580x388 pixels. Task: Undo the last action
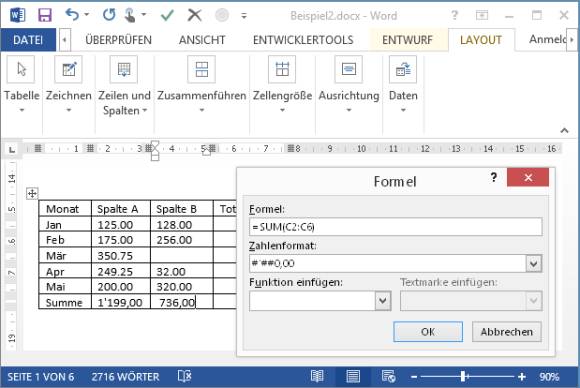[72, 15]
